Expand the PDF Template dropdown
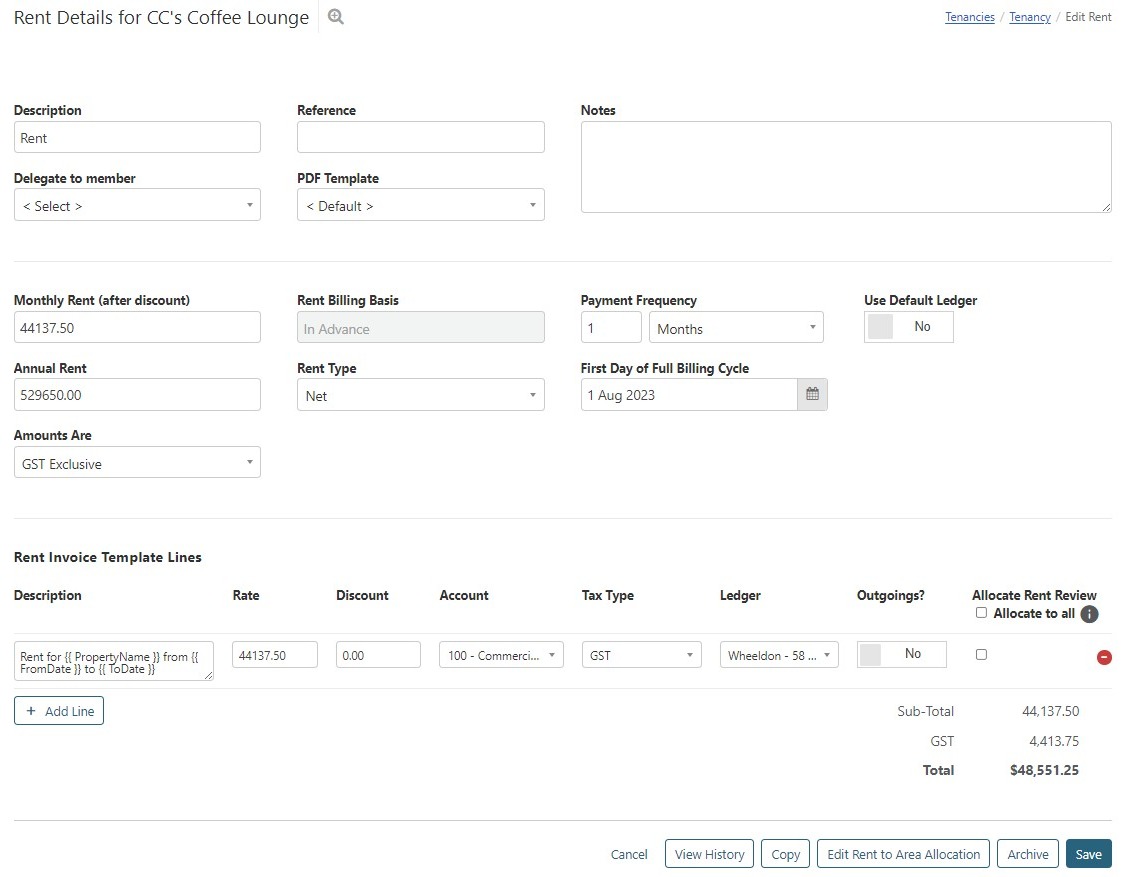Viewport: 1126px width, 877px height. 420,206
